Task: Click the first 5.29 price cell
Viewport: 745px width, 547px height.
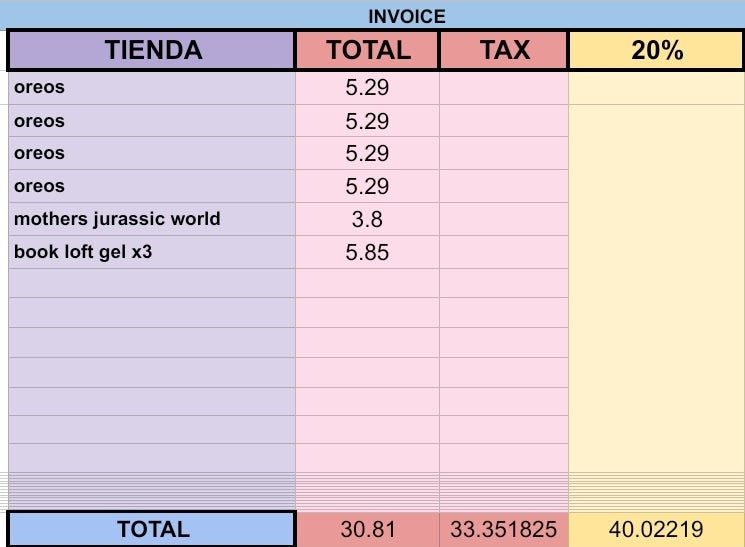Action: (x=367, y=88)
